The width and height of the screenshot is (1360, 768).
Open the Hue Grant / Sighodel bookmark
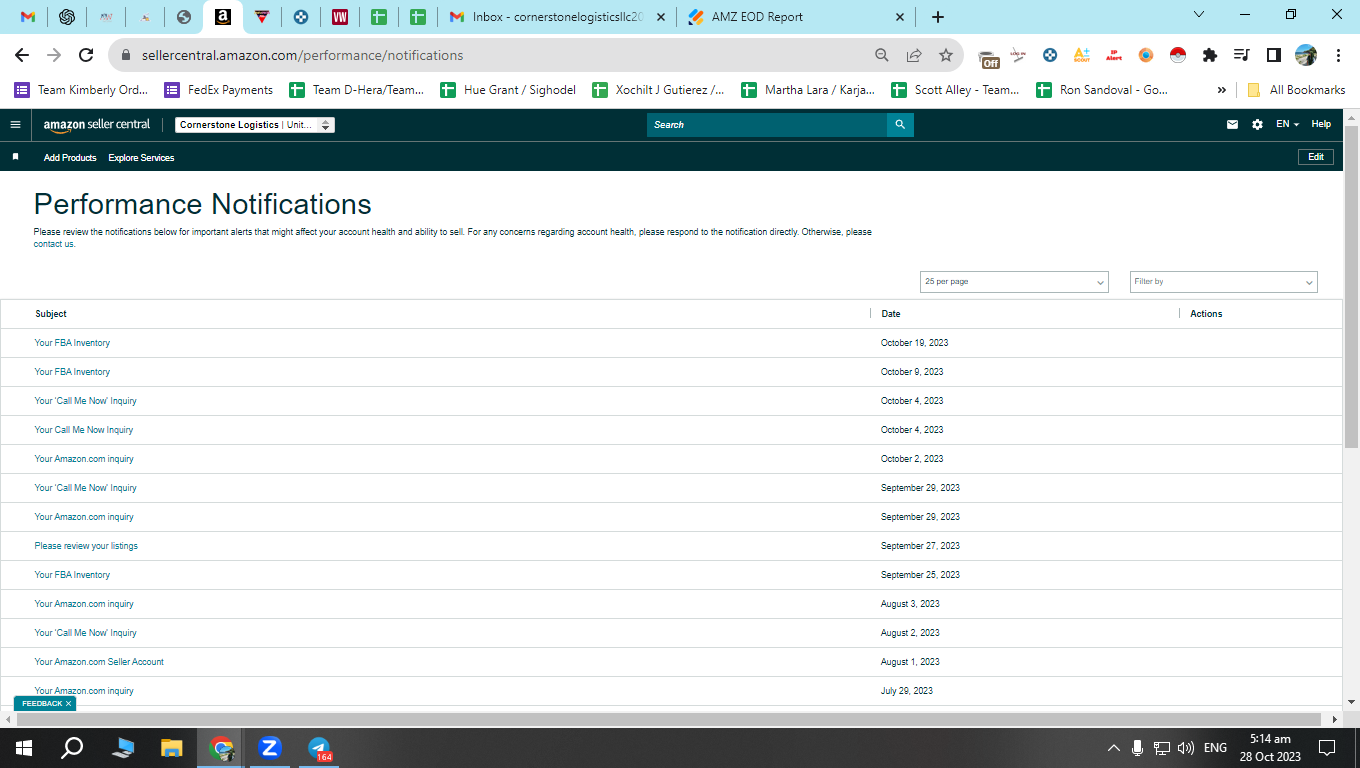(x=508, y=90)
